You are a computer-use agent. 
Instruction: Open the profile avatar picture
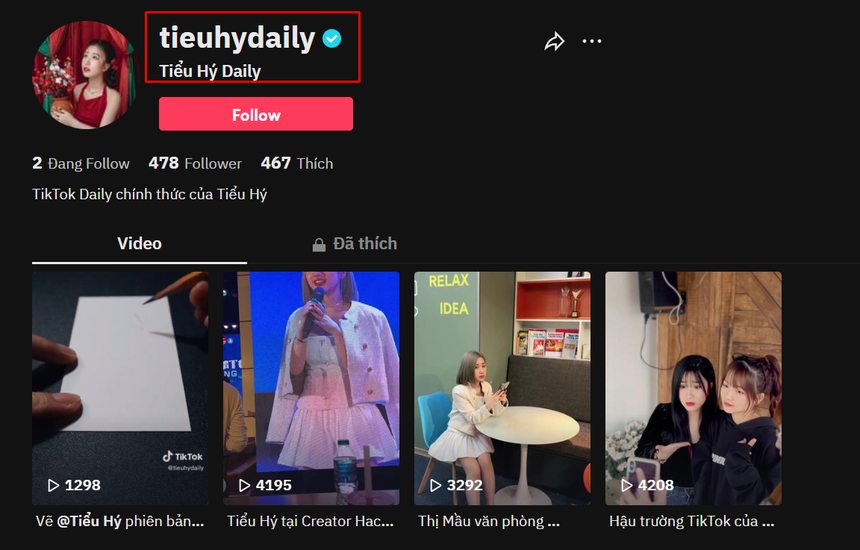coord(85,75)
